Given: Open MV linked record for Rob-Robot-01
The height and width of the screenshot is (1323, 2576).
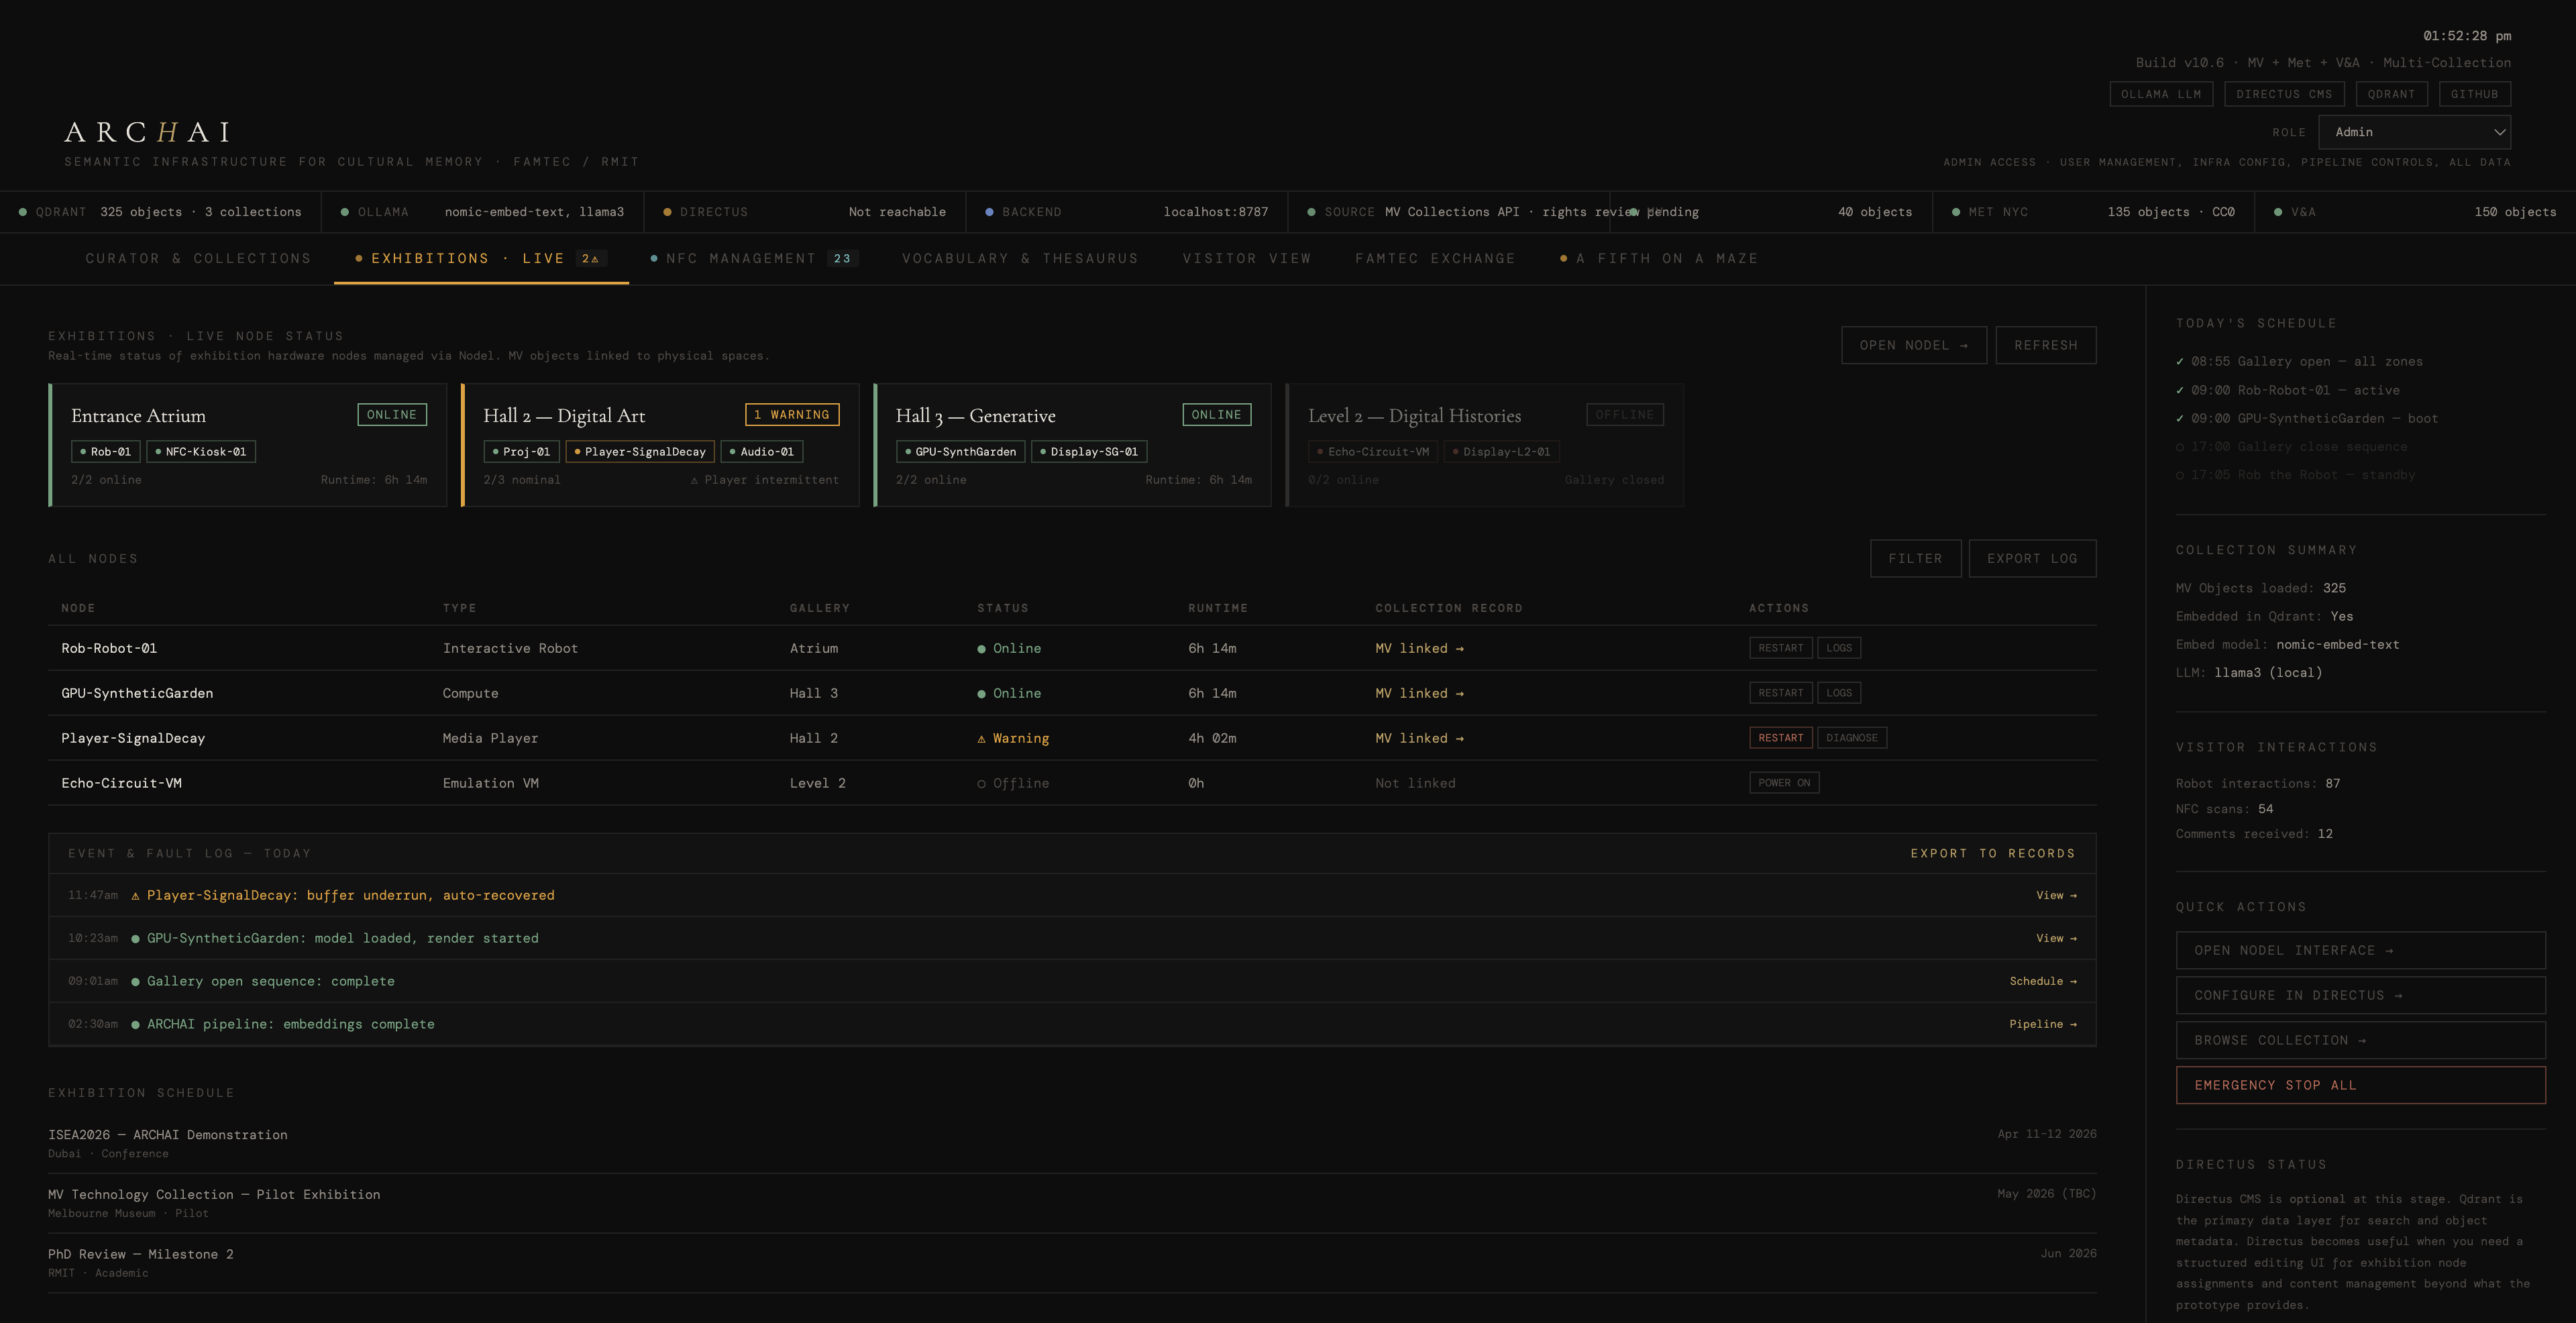Looking at the screenshot, I should [x=1419, y=649].
